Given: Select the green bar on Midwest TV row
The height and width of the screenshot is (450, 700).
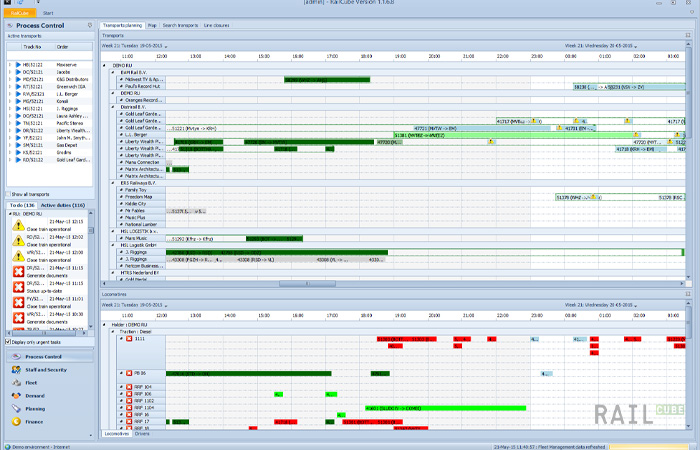Looking at the screenshot, I should click(327, 79).
